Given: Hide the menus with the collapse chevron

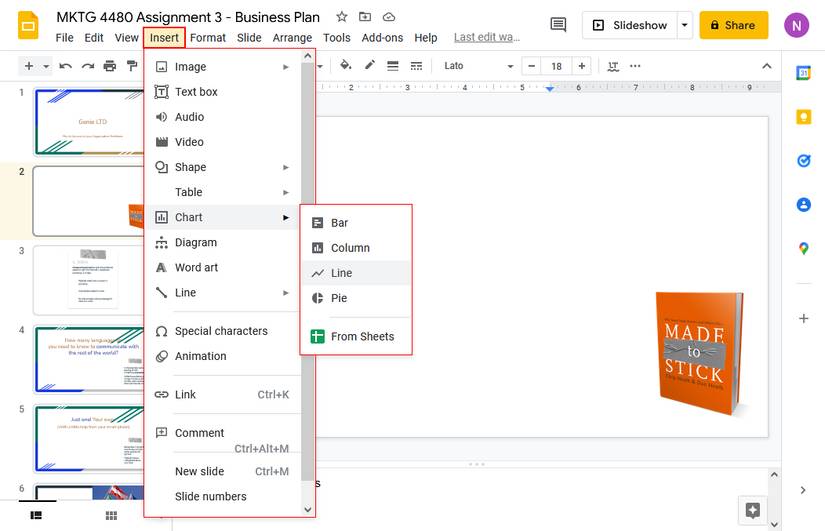Looking at the screenshot, I should click(767, 66).
